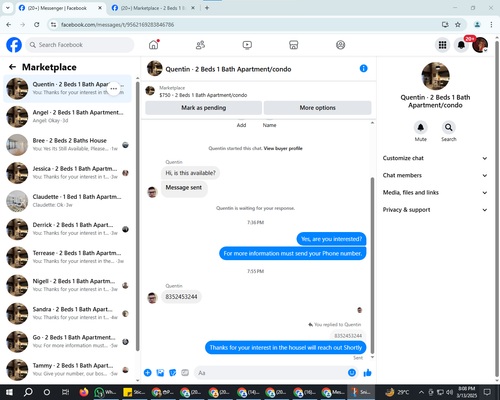The width and height of the screenshot is (500, 400).
Task: Open the Watch video icon
Action: (x=247, y=45)
